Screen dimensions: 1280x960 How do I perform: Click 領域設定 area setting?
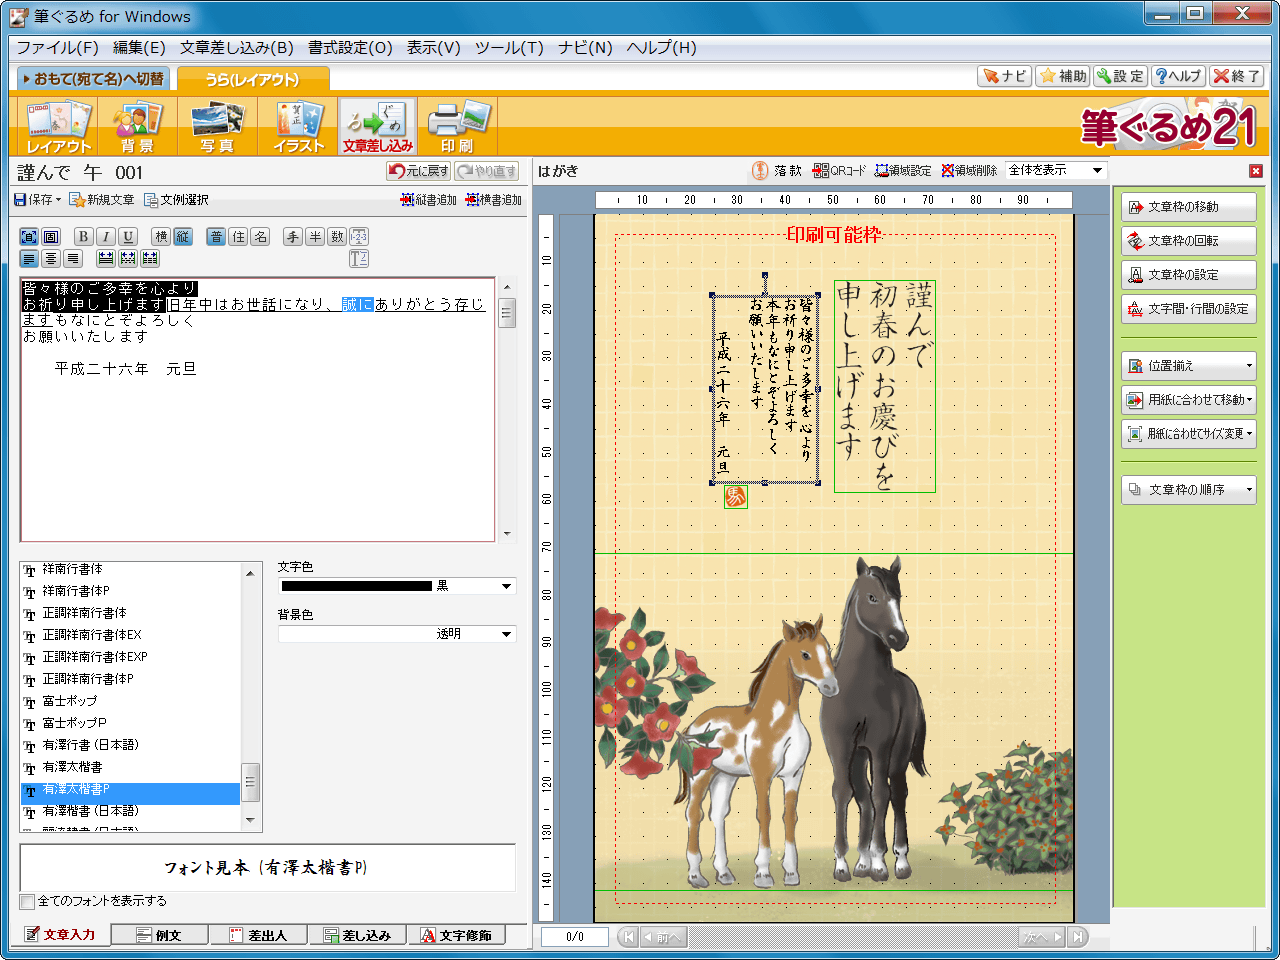903,171
